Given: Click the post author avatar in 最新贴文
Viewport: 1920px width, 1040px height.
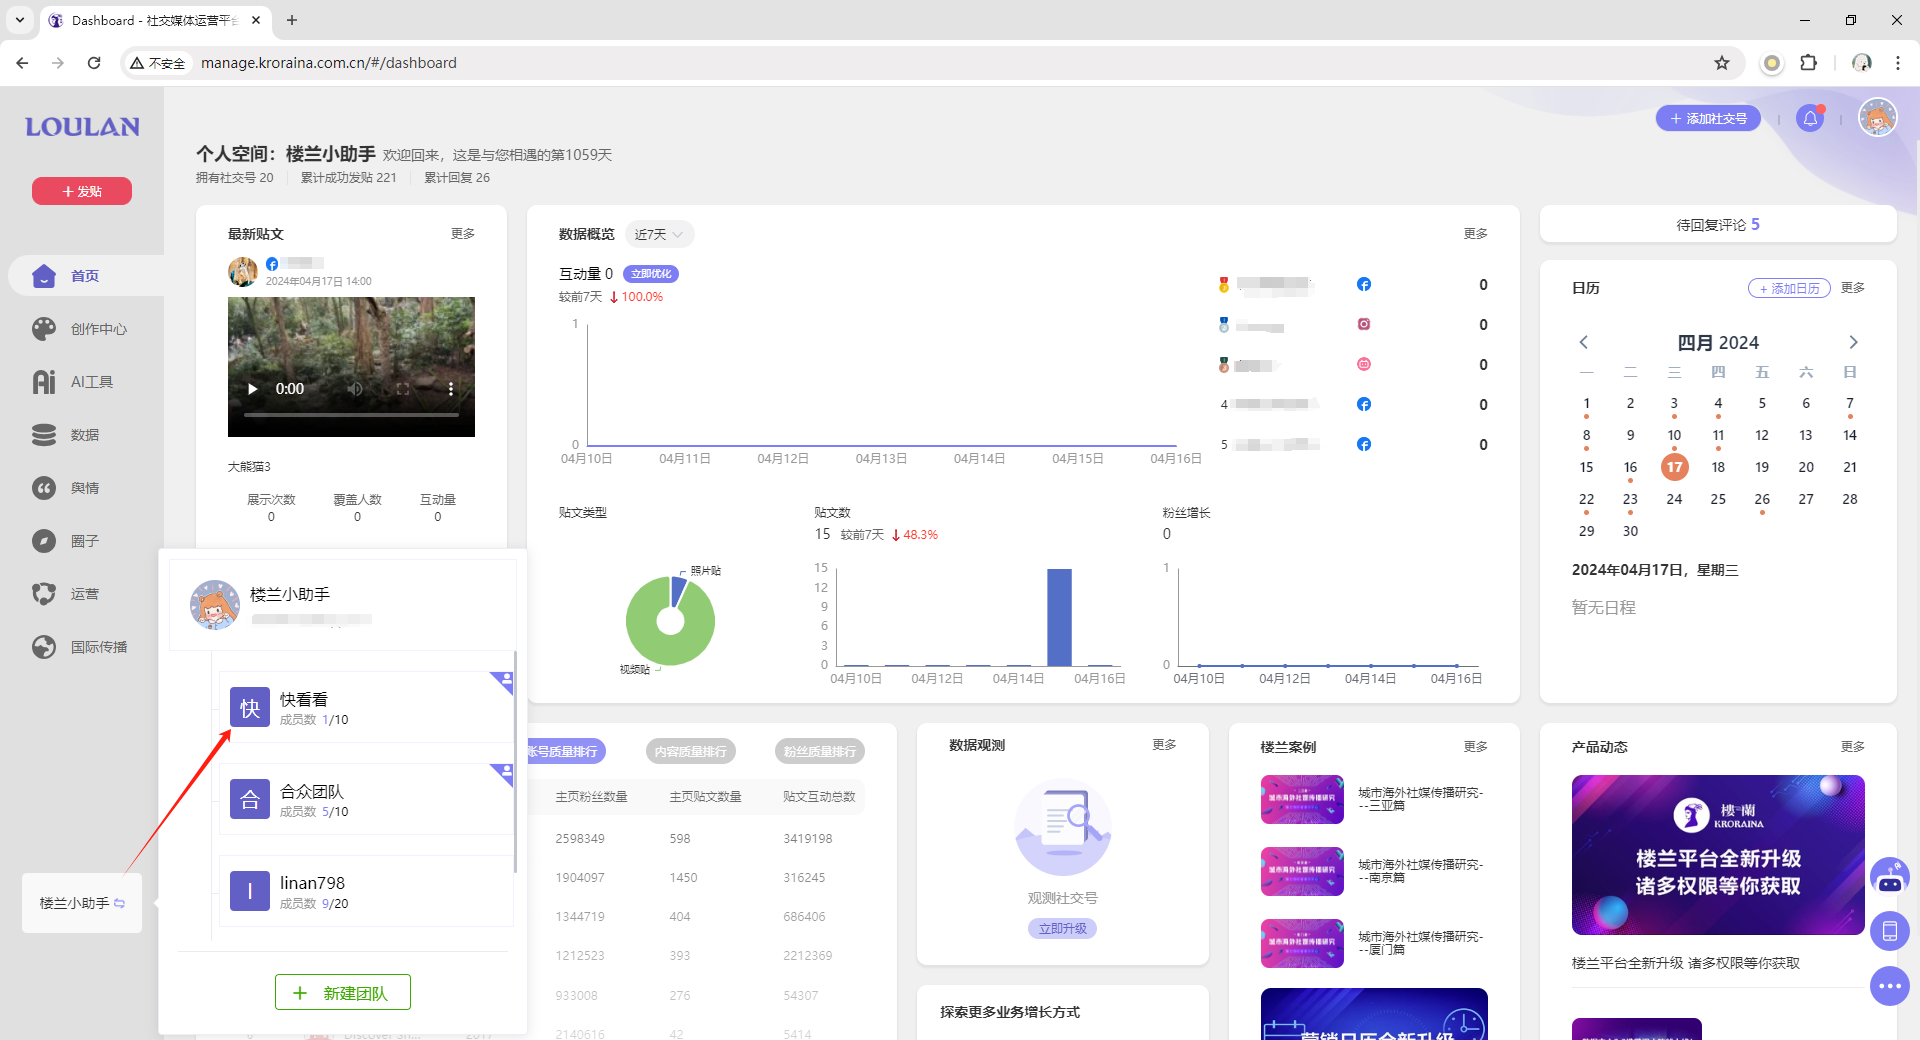Looking at the screenshot, I should 243,272.
